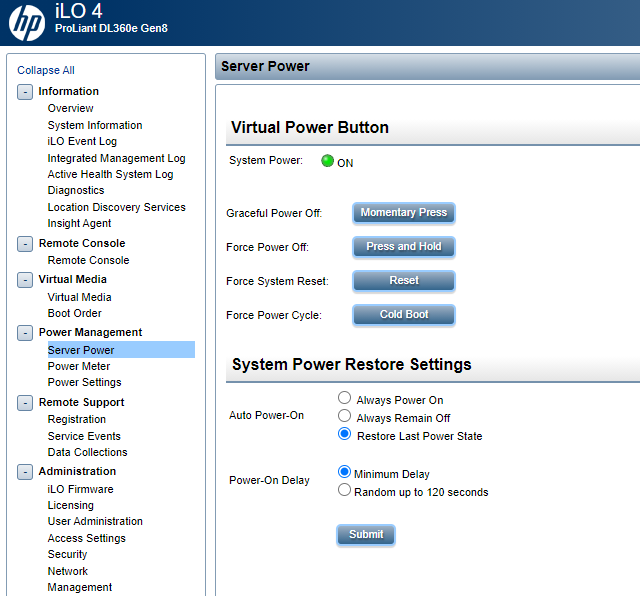Open Remote Console sub-item
The image size is (640, 596).
pyautogui.click(x=88, y=260)
